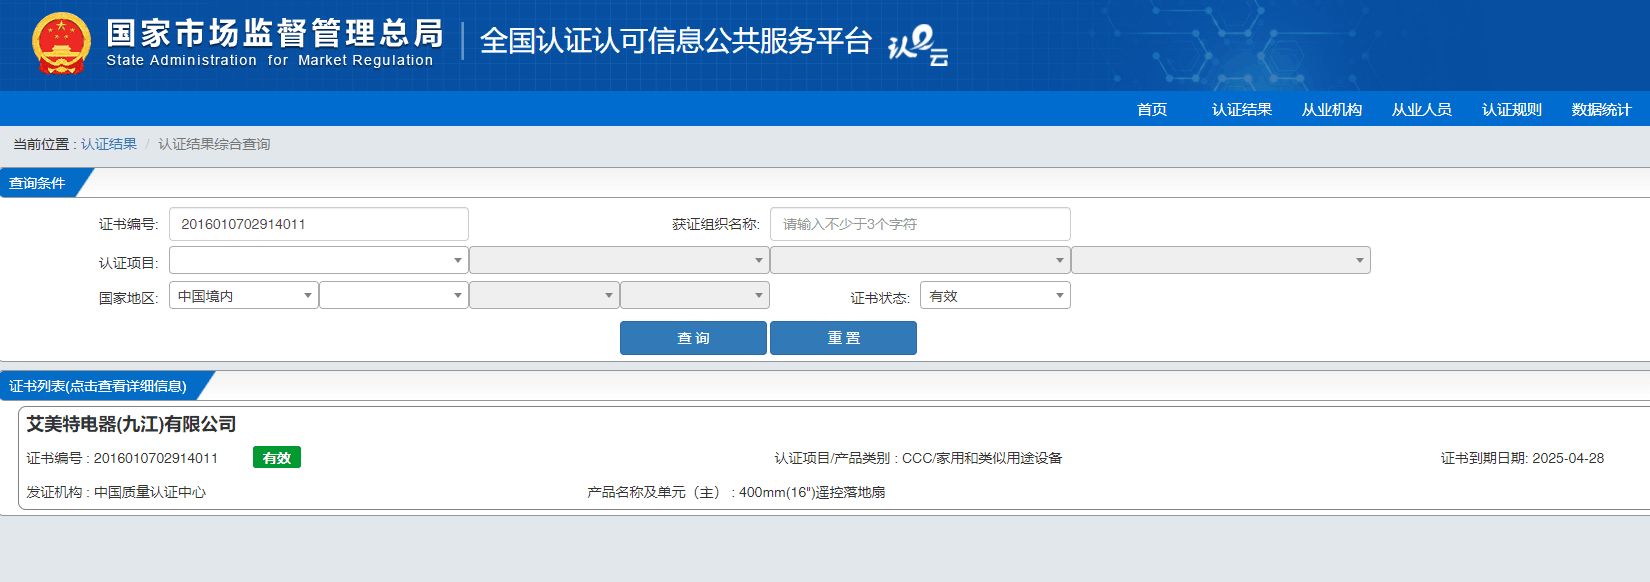Open the second 国家地区 dropdown

(394, 295)
